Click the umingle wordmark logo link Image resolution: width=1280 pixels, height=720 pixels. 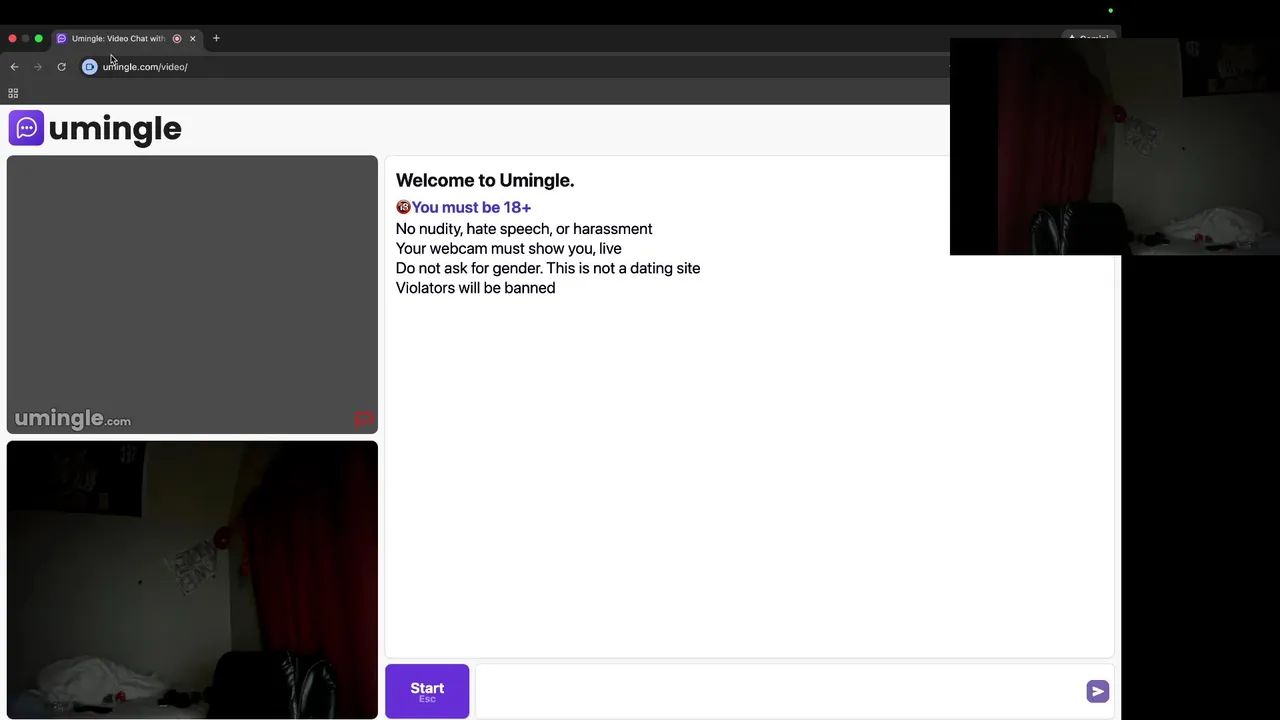(x=115, y=128)
